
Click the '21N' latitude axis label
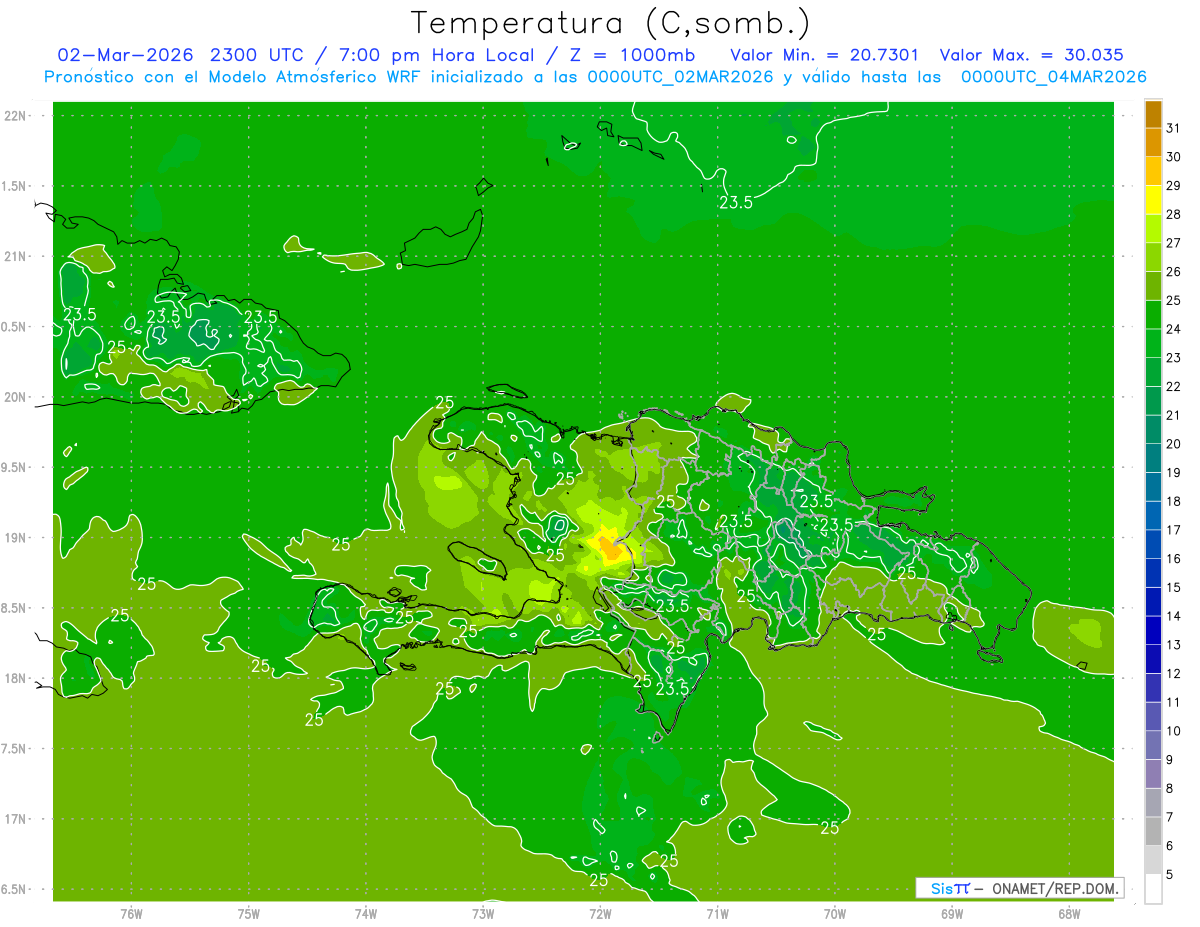click(15, 257)
